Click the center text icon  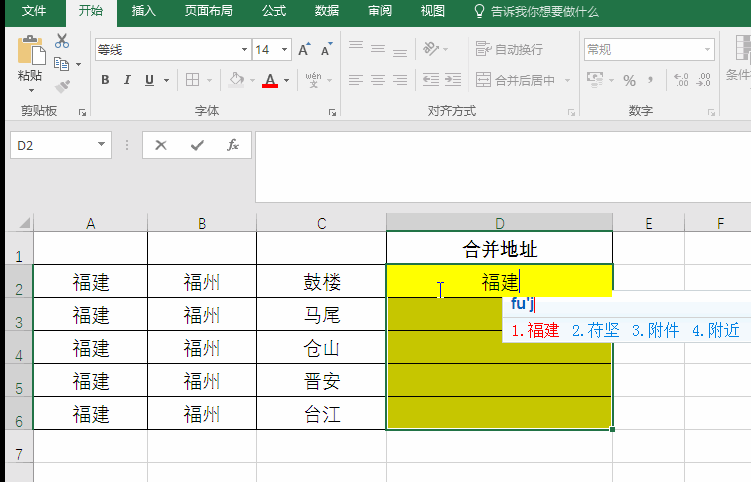[378, 80]
